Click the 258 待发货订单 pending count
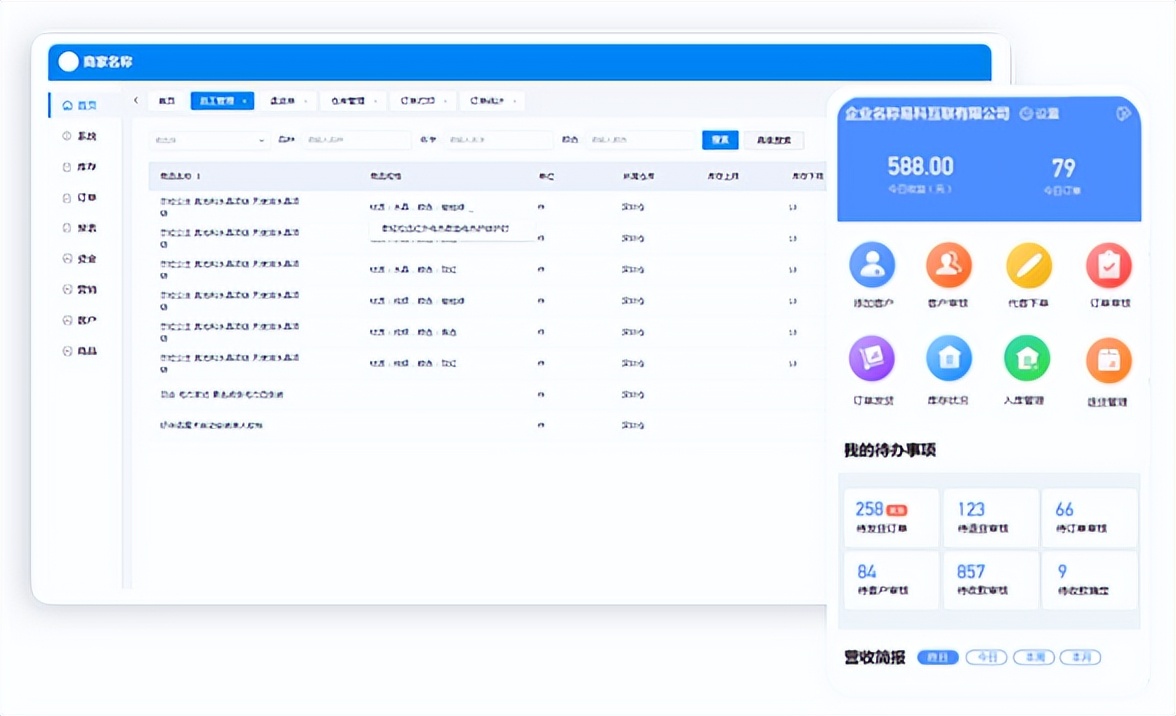1176x716 pixels. pos(890,517)
